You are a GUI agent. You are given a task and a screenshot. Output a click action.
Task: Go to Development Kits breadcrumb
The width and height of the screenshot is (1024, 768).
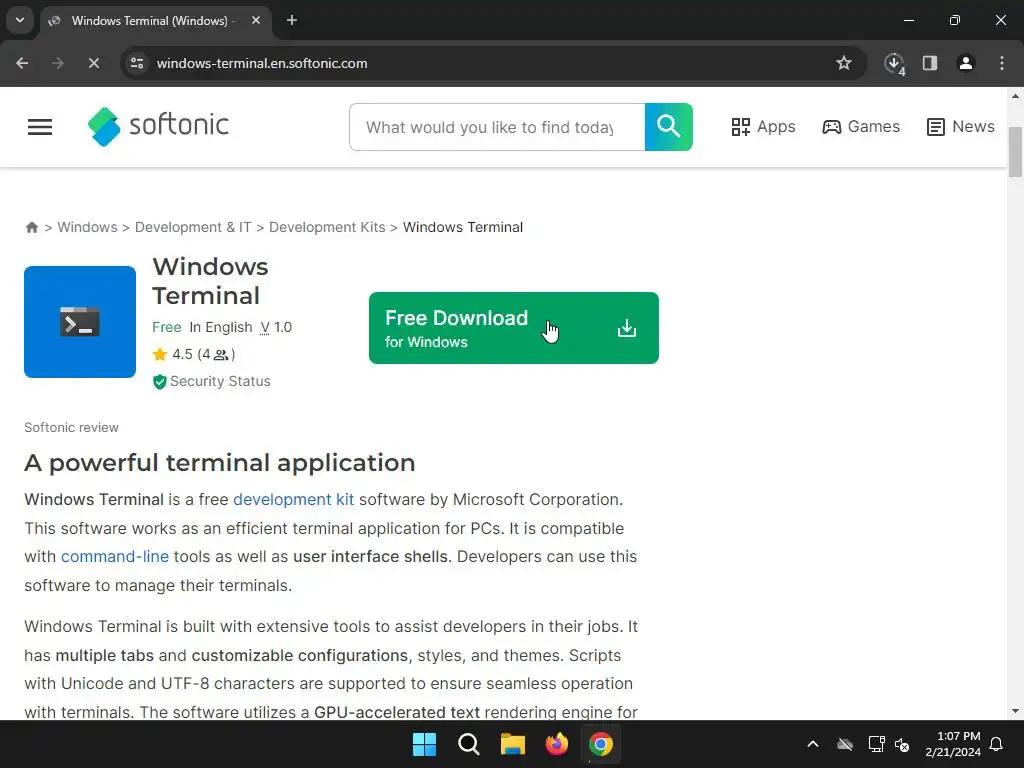click(327, 227)
